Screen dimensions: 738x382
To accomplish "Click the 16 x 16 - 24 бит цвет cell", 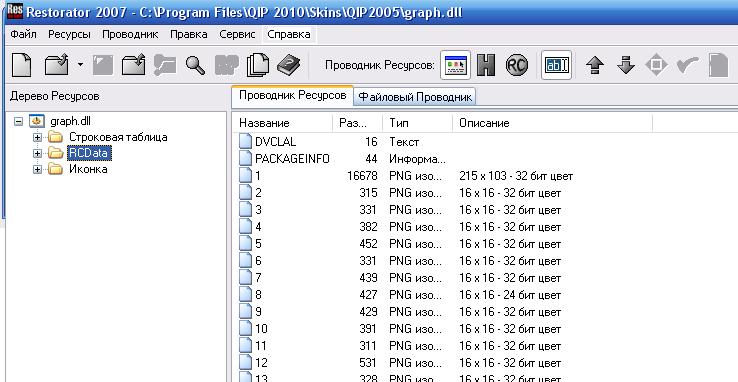I will click(x=510, y=295).
